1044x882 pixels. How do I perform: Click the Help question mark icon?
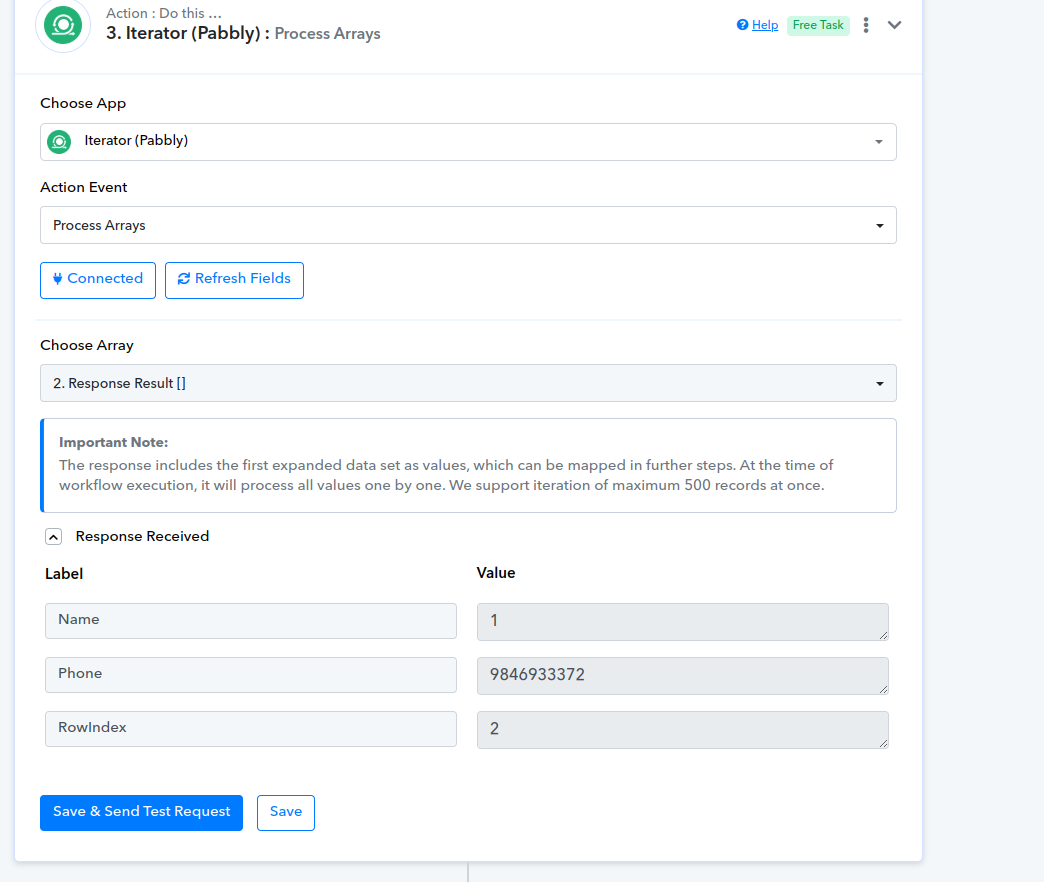(x=742, y=25)
